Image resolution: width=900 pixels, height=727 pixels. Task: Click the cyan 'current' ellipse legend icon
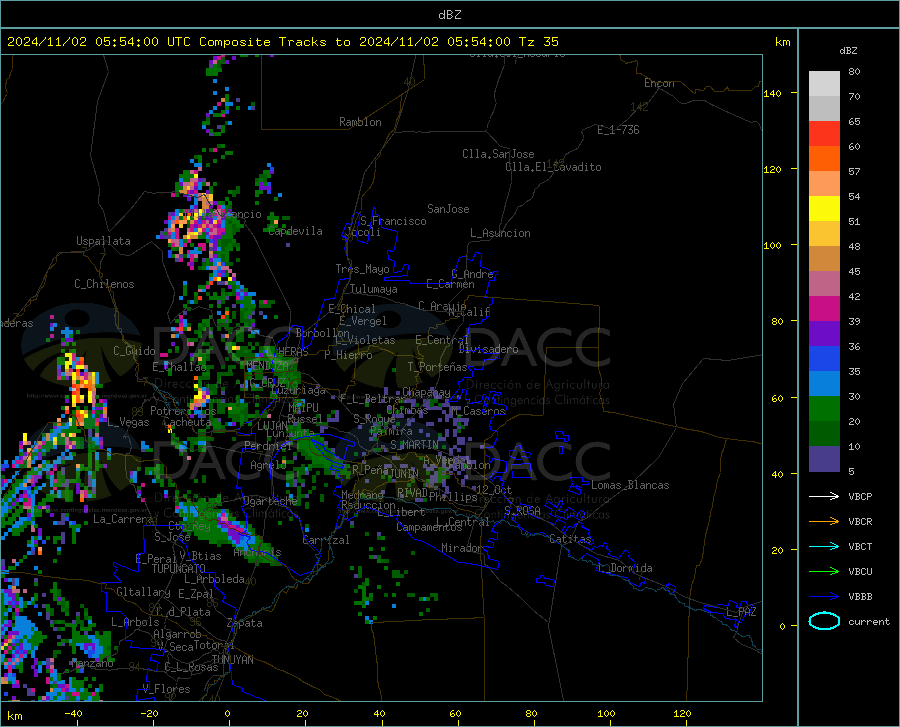824,621
